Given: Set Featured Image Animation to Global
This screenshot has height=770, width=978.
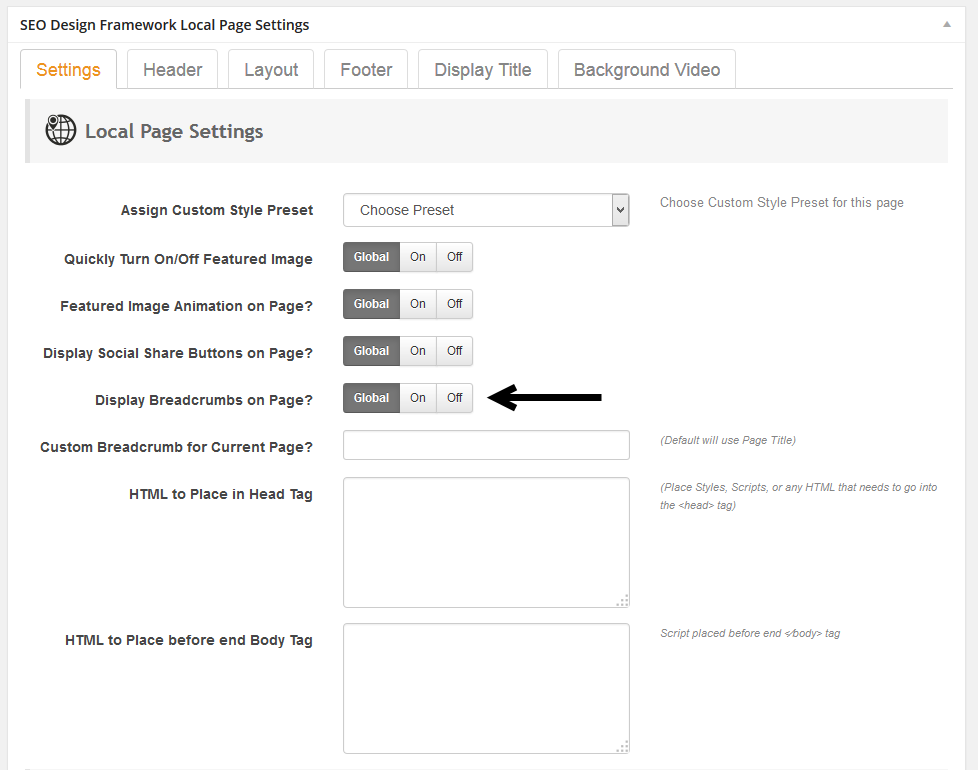Looking at the screenshot, I should coord(371,304).
